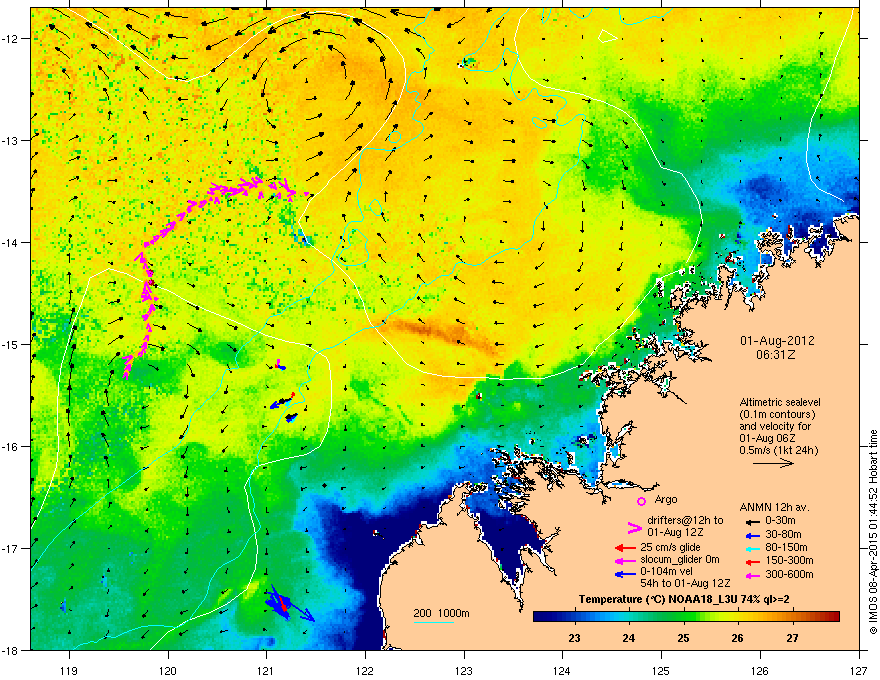Viewport: 880px width, 680px height.
Task: Click the 25 cm/s glide label
Action: point(671,547)
